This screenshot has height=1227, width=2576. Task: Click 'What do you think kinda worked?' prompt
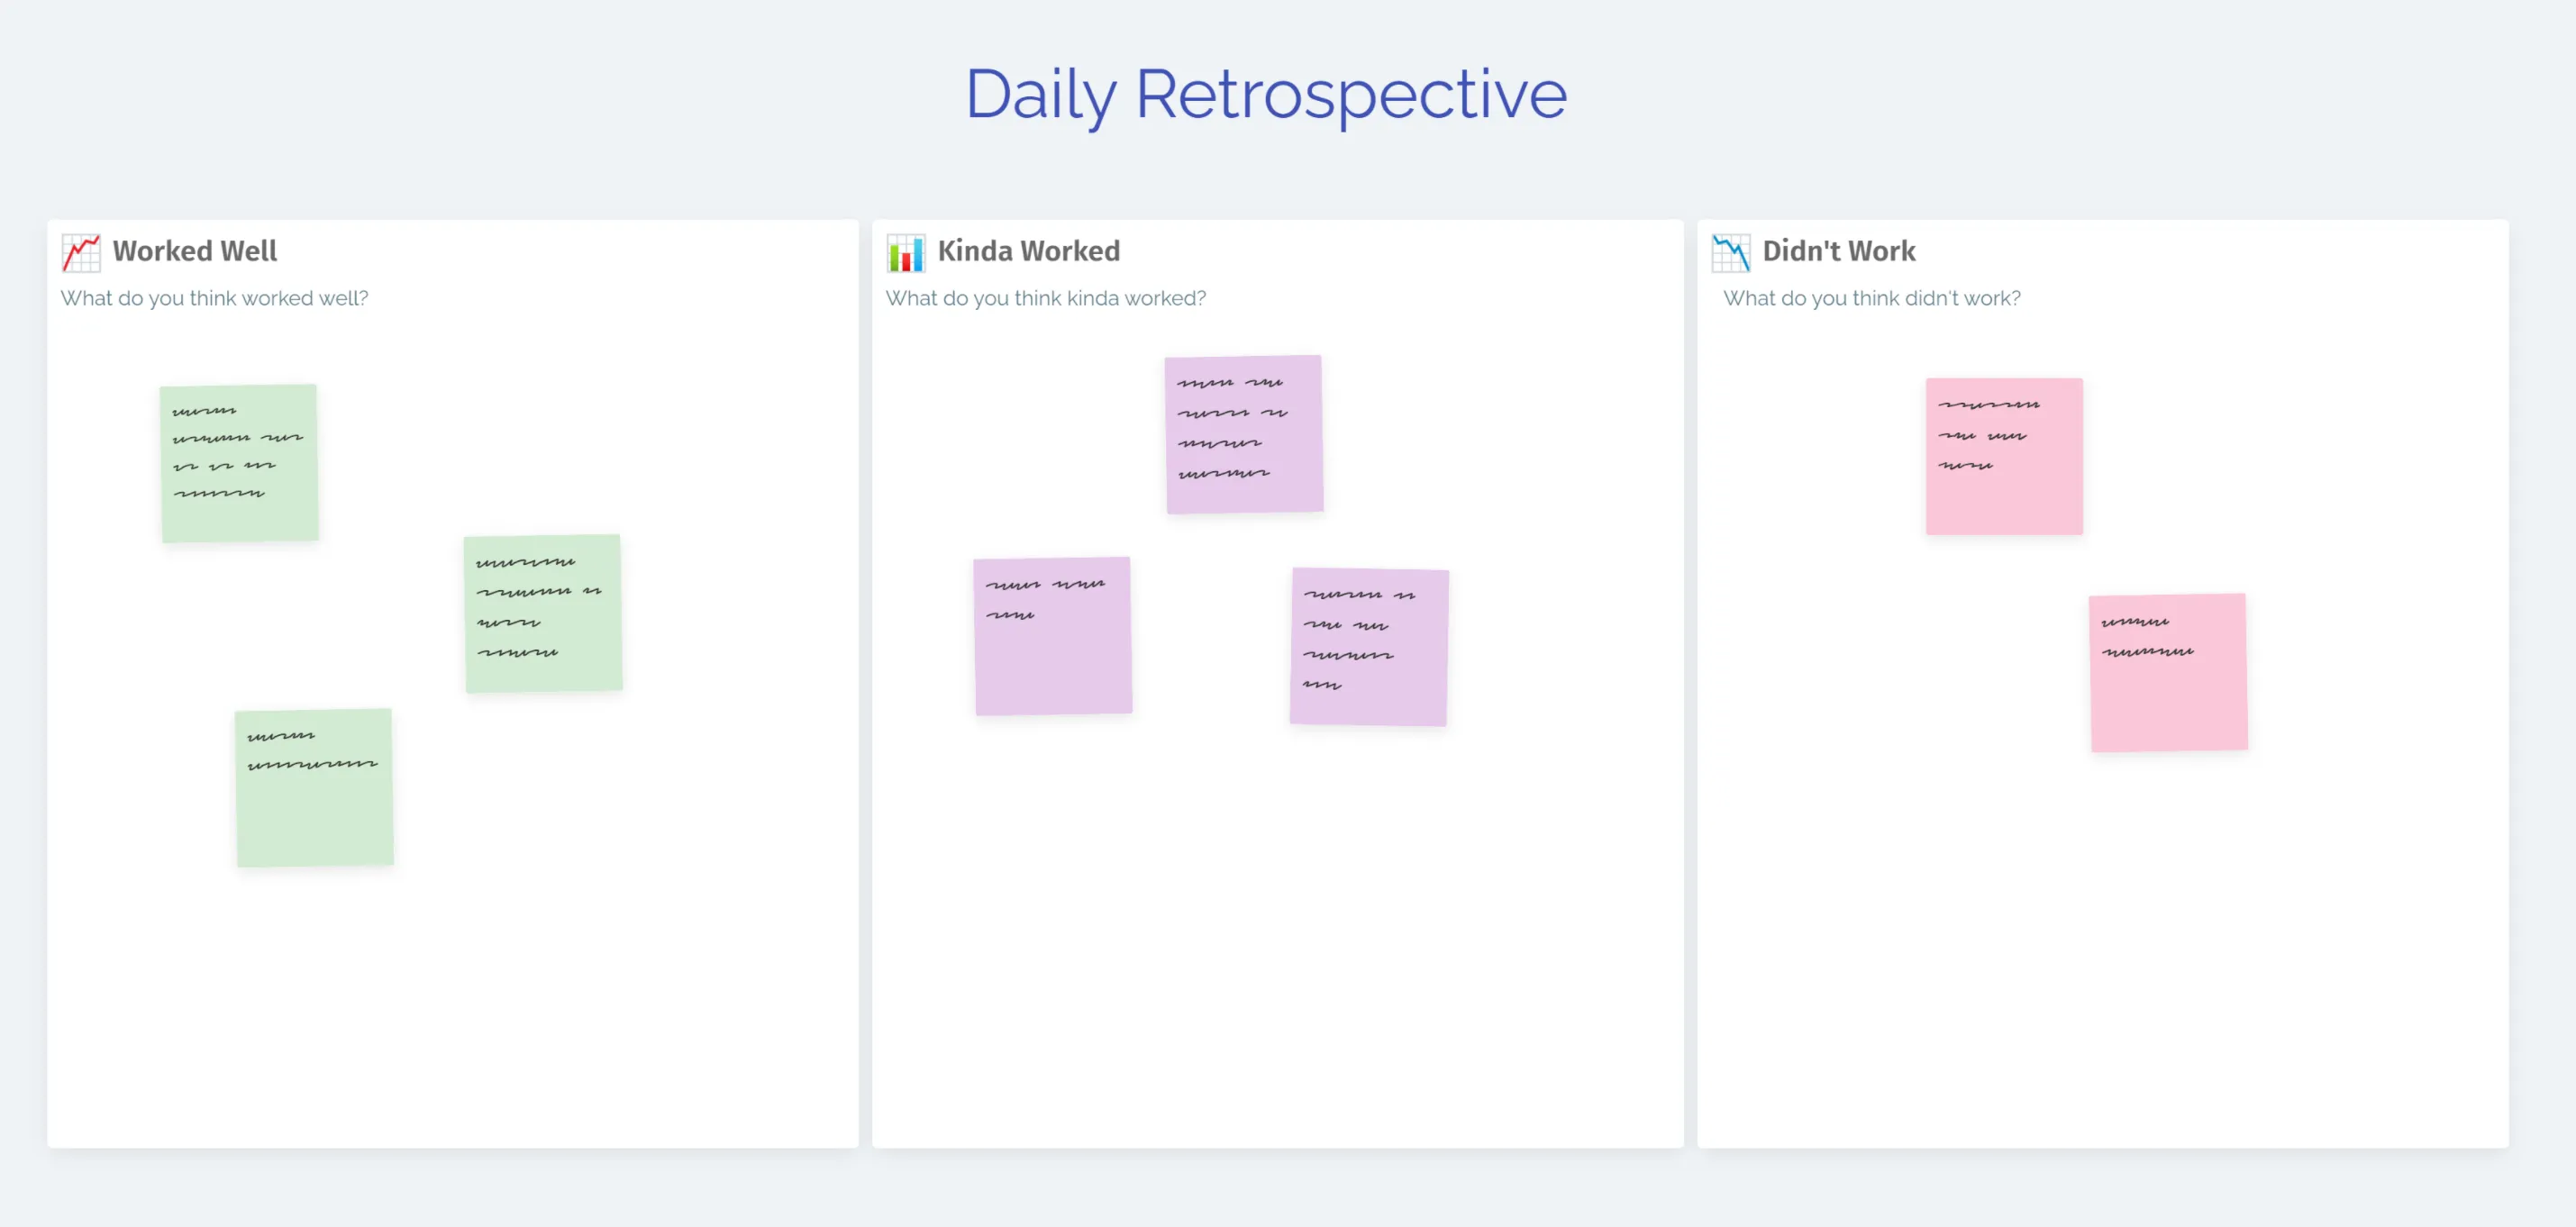(x=1045, y=298)
